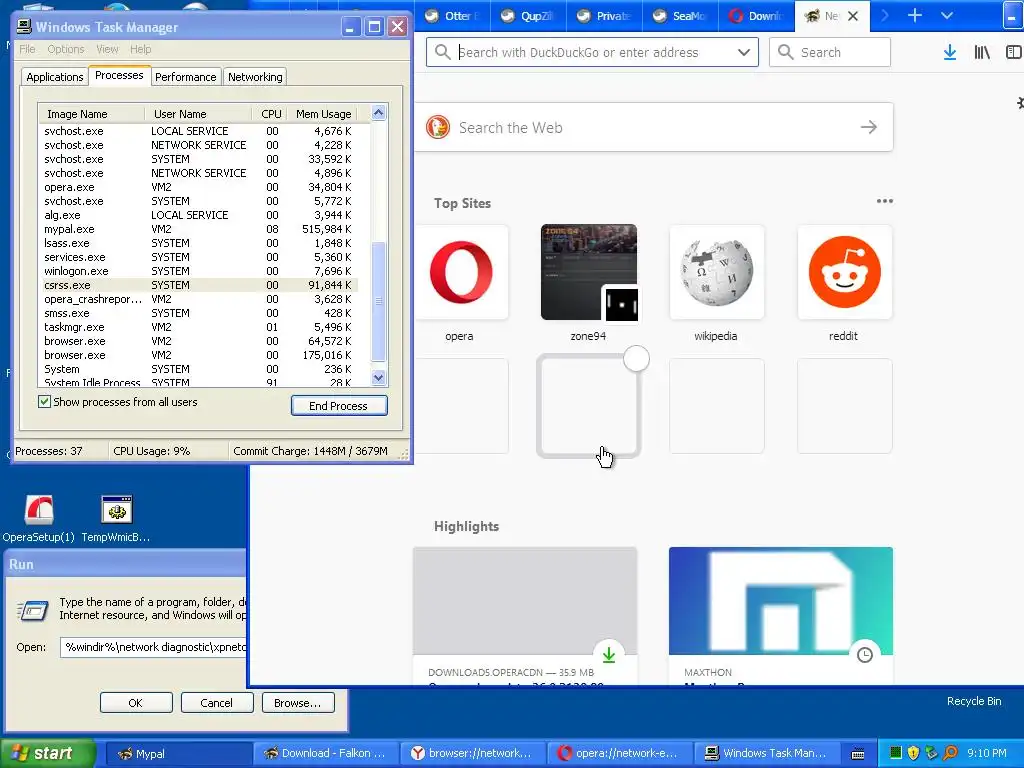Open the Library bookshelf icon in Mypal toolbar
1024x768 pixels.
click(982, 52)
